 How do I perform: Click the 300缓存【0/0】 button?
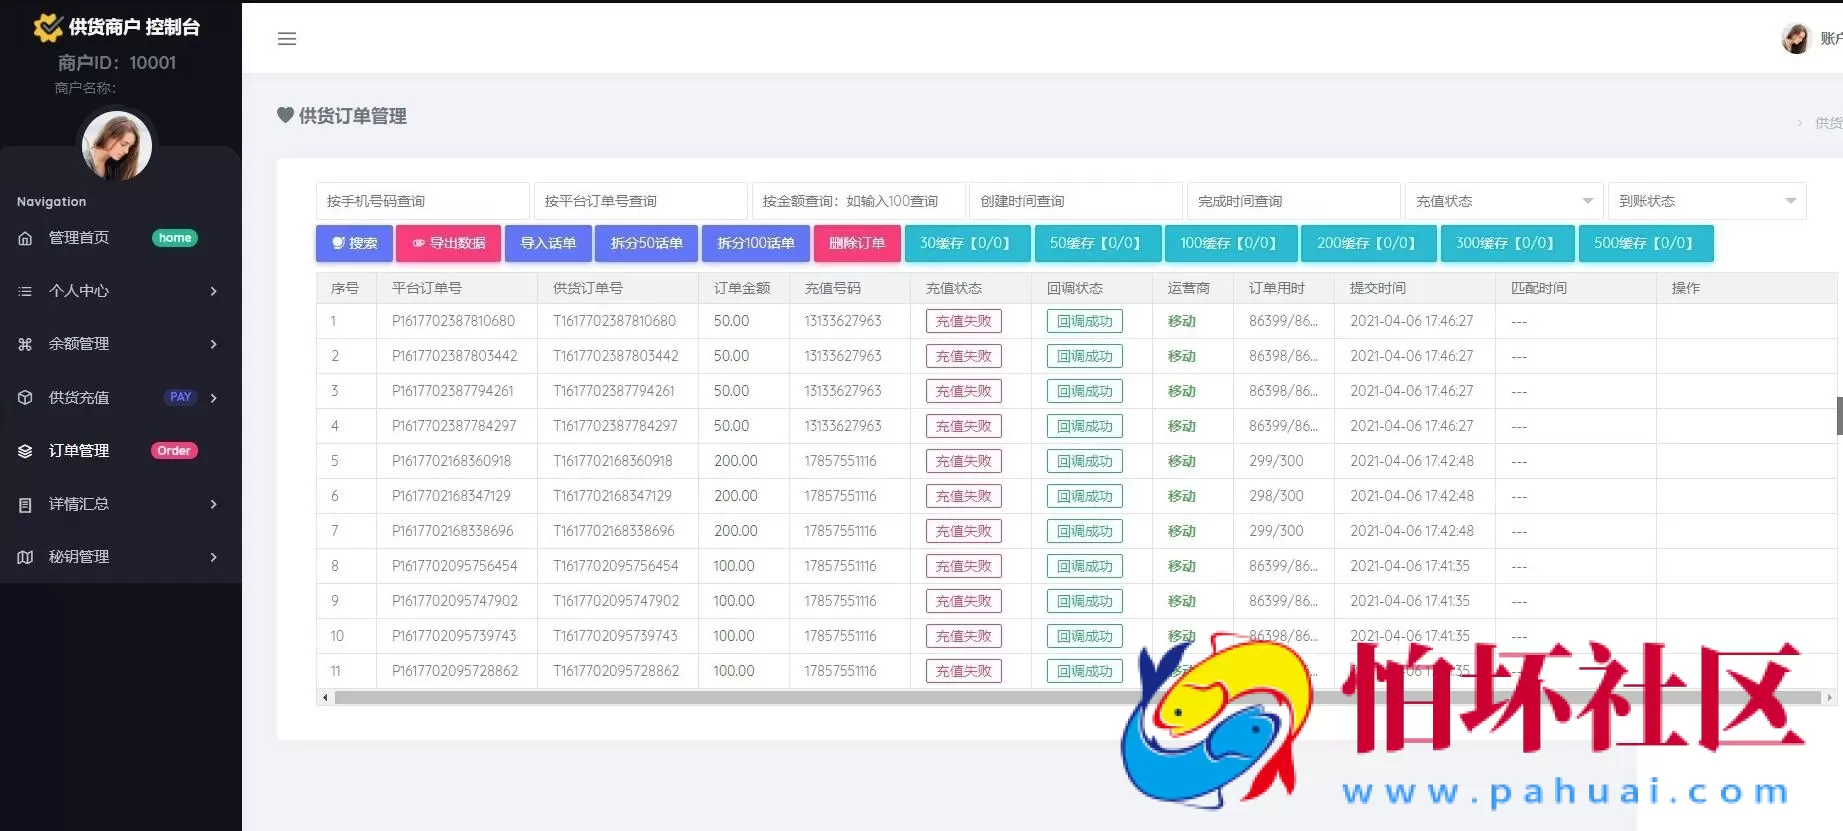[x=1507, y=243]
